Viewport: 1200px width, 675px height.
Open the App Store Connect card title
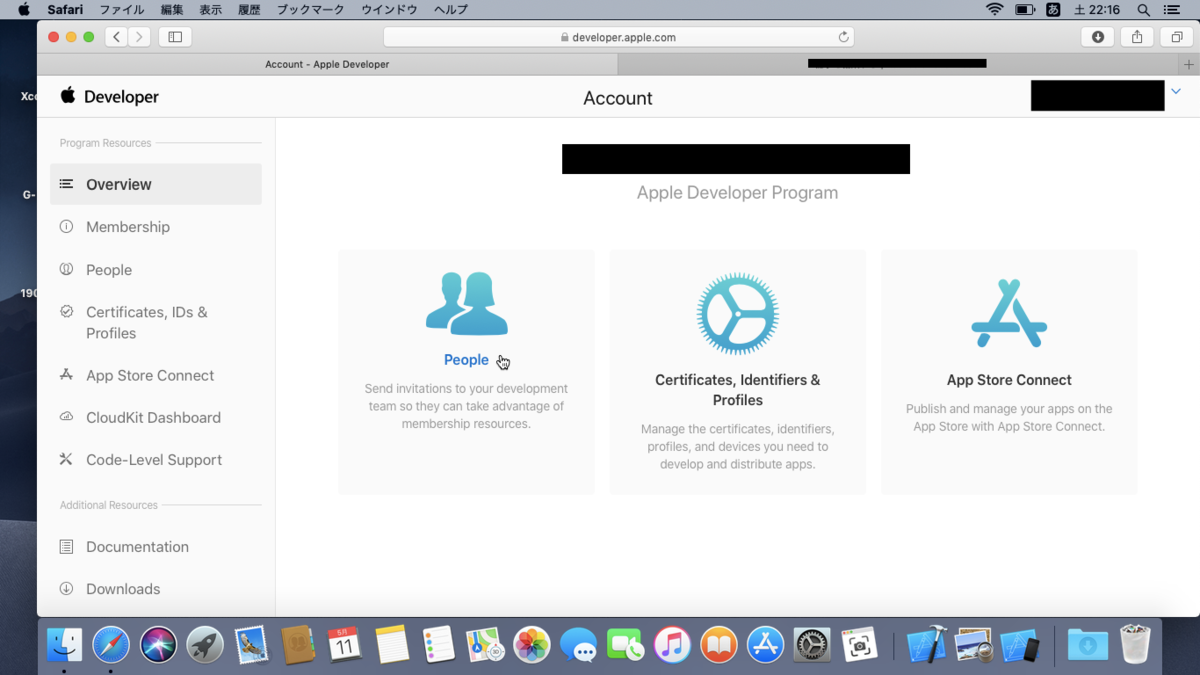click(x=1009, y=380)
